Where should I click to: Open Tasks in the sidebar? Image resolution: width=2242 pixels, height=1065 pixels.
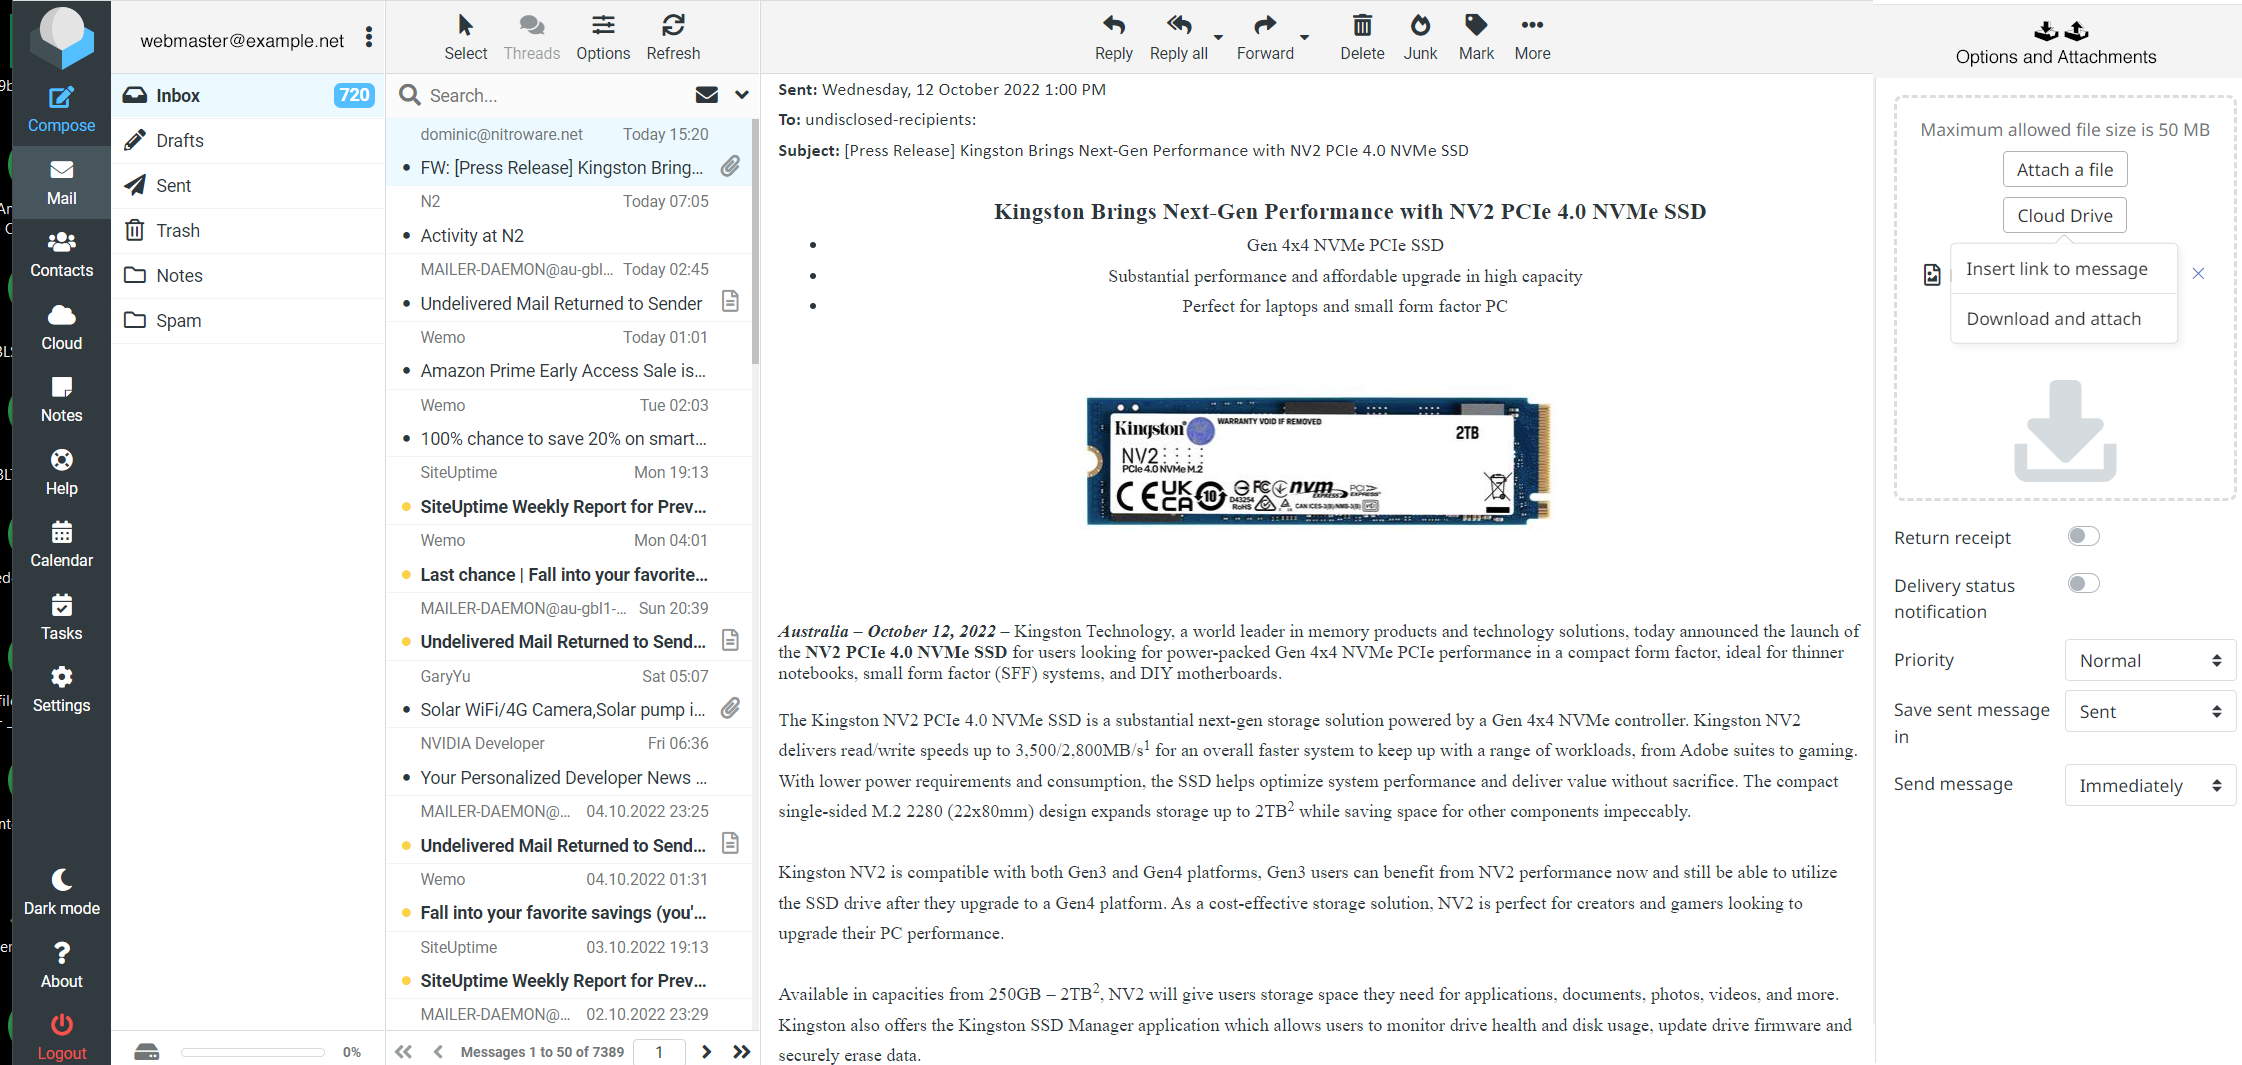(x=61, y=618)
